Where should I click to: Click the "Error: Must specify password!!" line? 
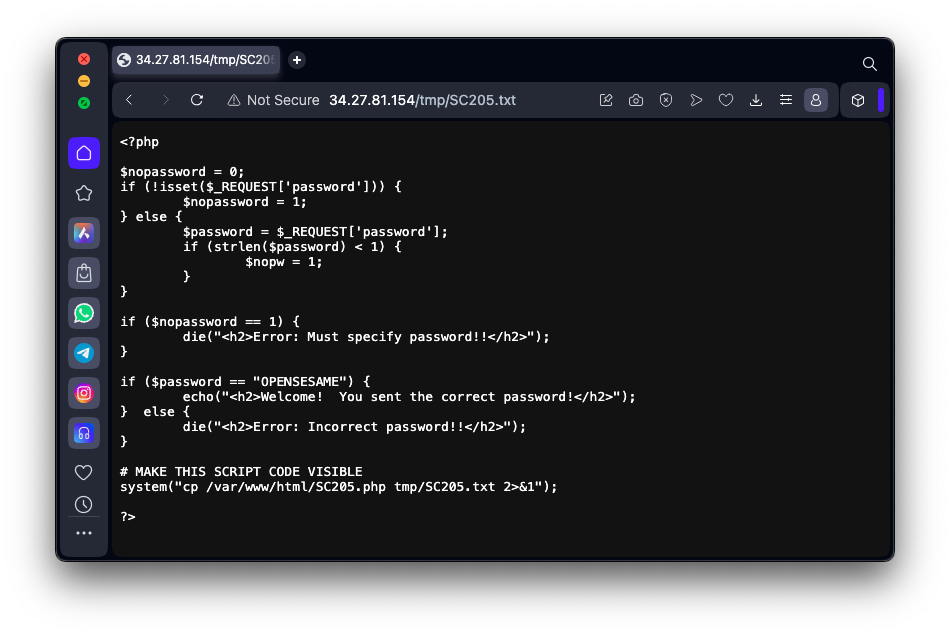coord(366,337)
